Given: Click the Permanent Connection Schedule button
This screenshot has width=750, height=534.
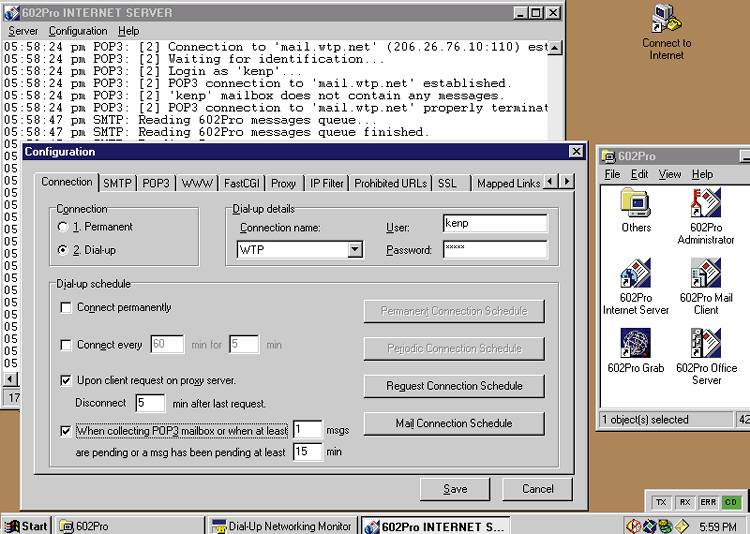Looking at the screenshot, I should (454, 311).
